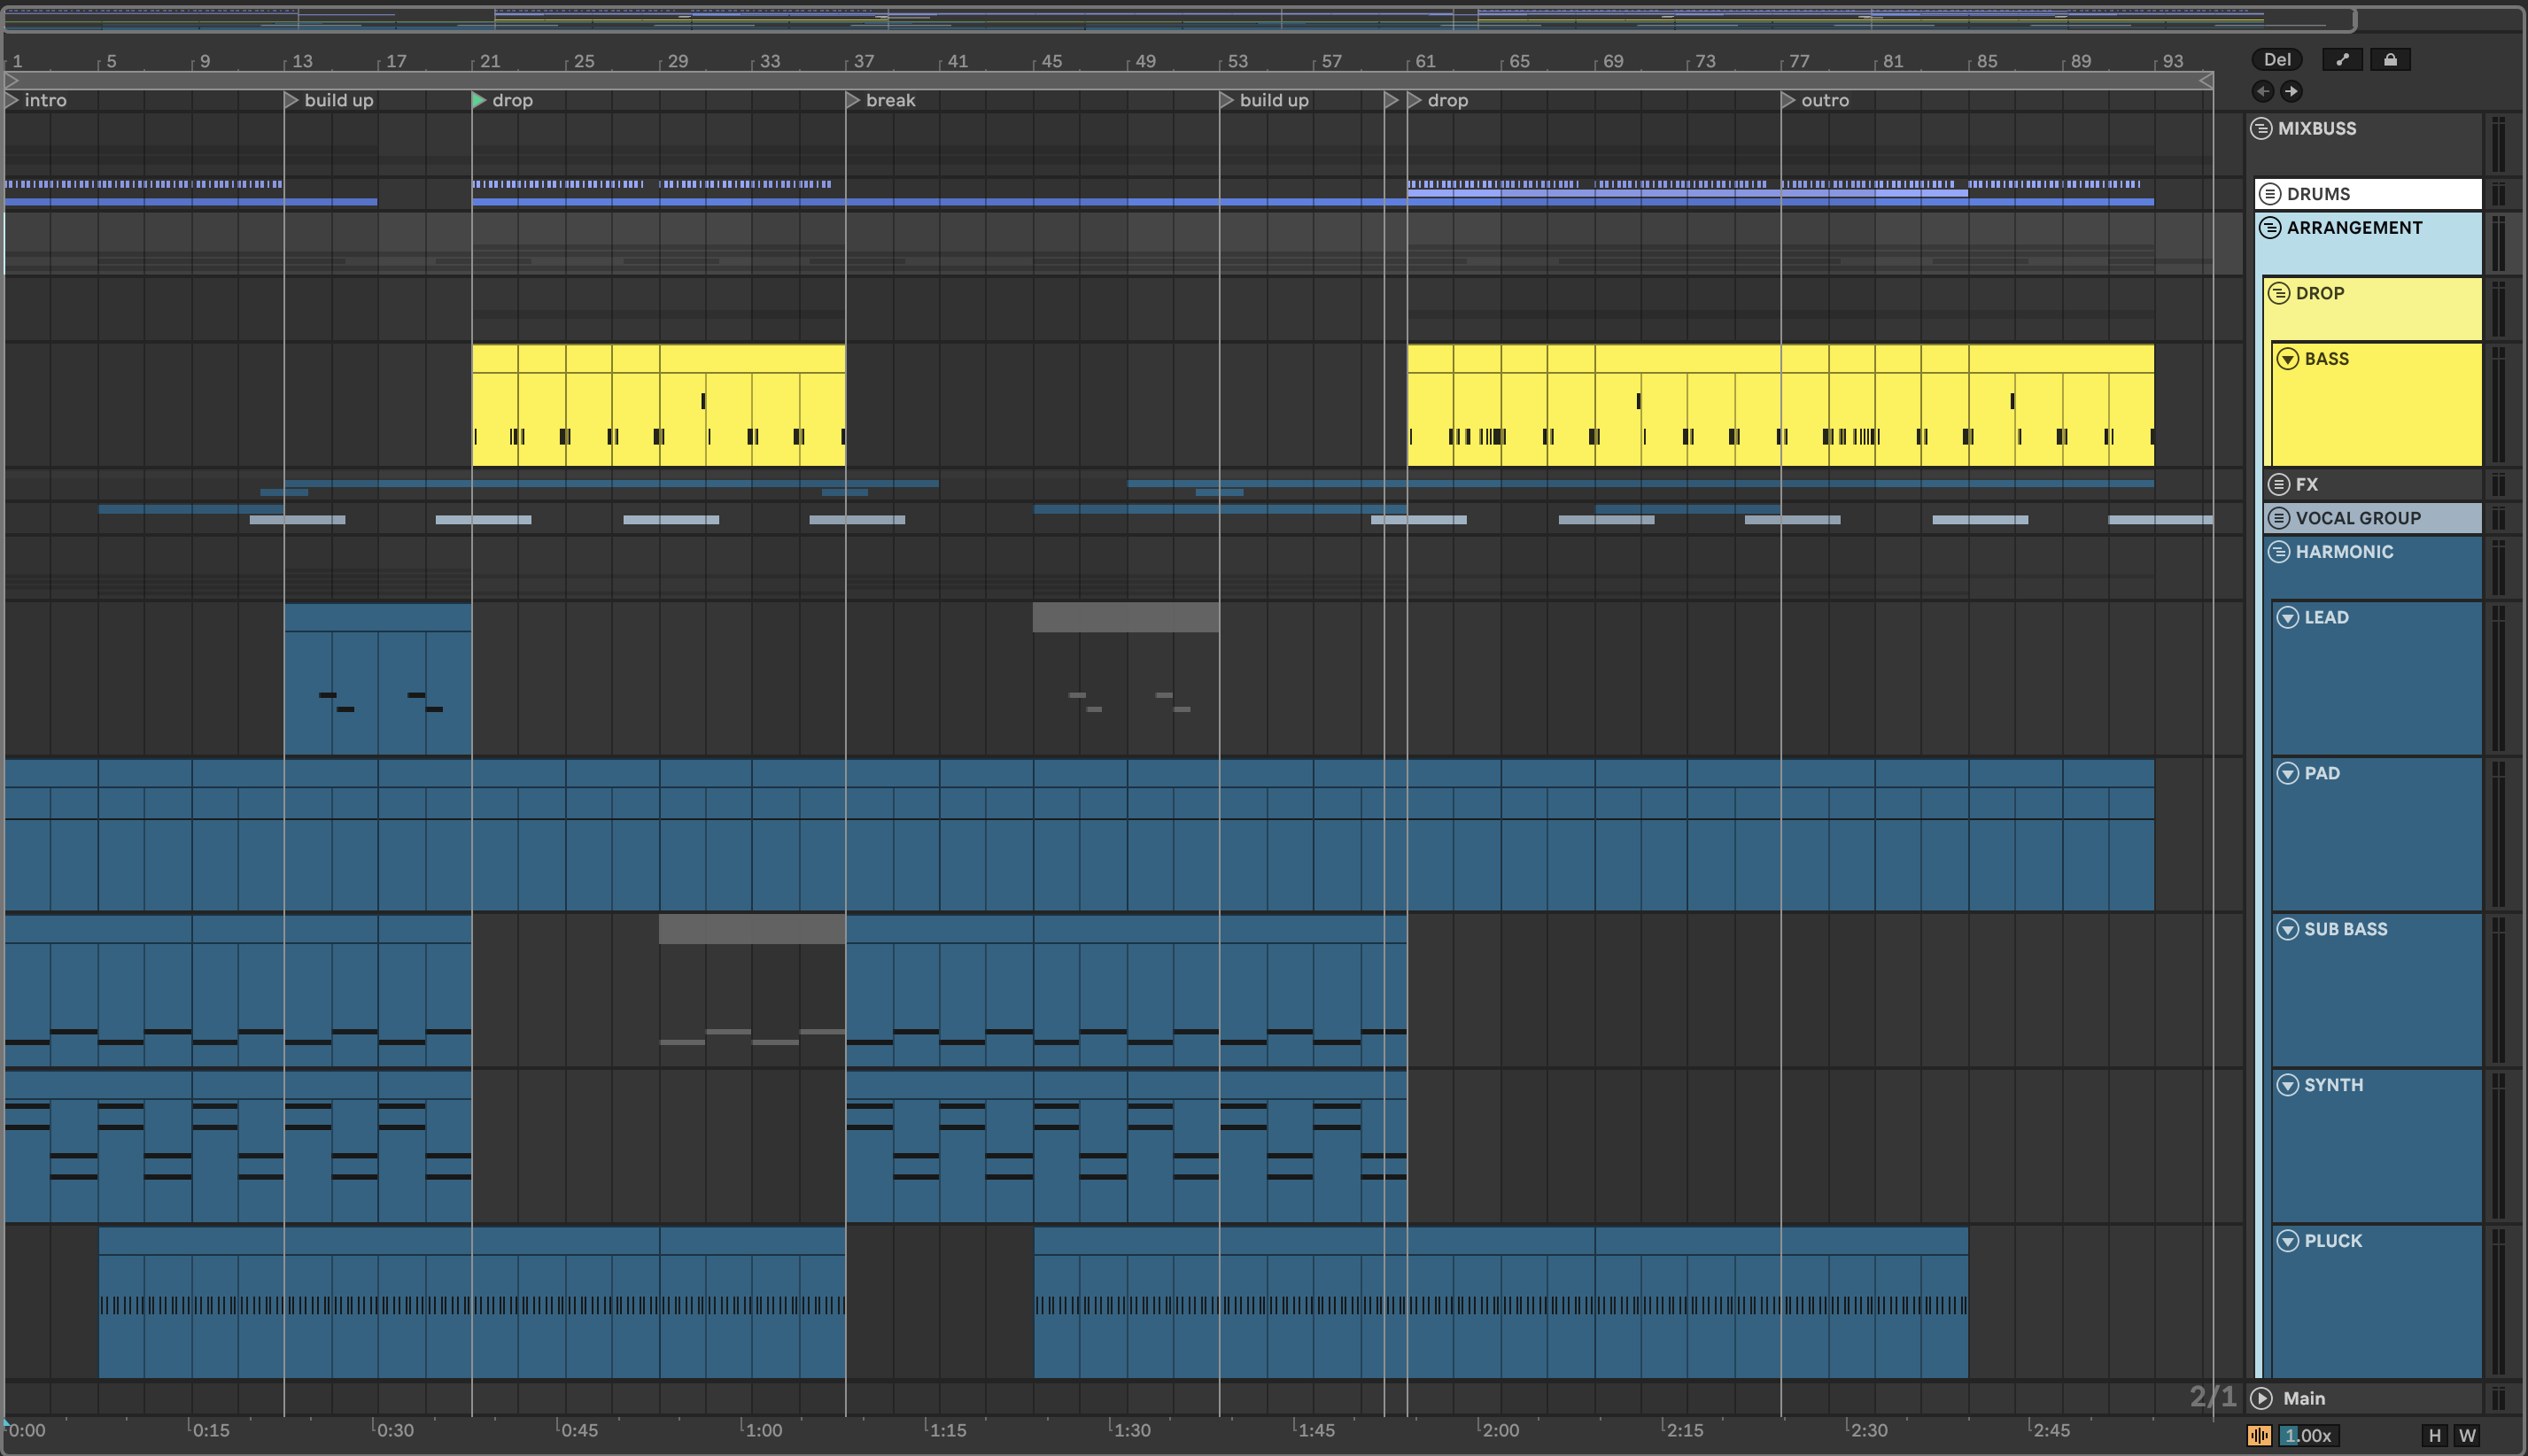The width and height of the screenshot is (2528, 1456).
Task: Toggle the lock envelopes padlock icon
Action: 2390,60
